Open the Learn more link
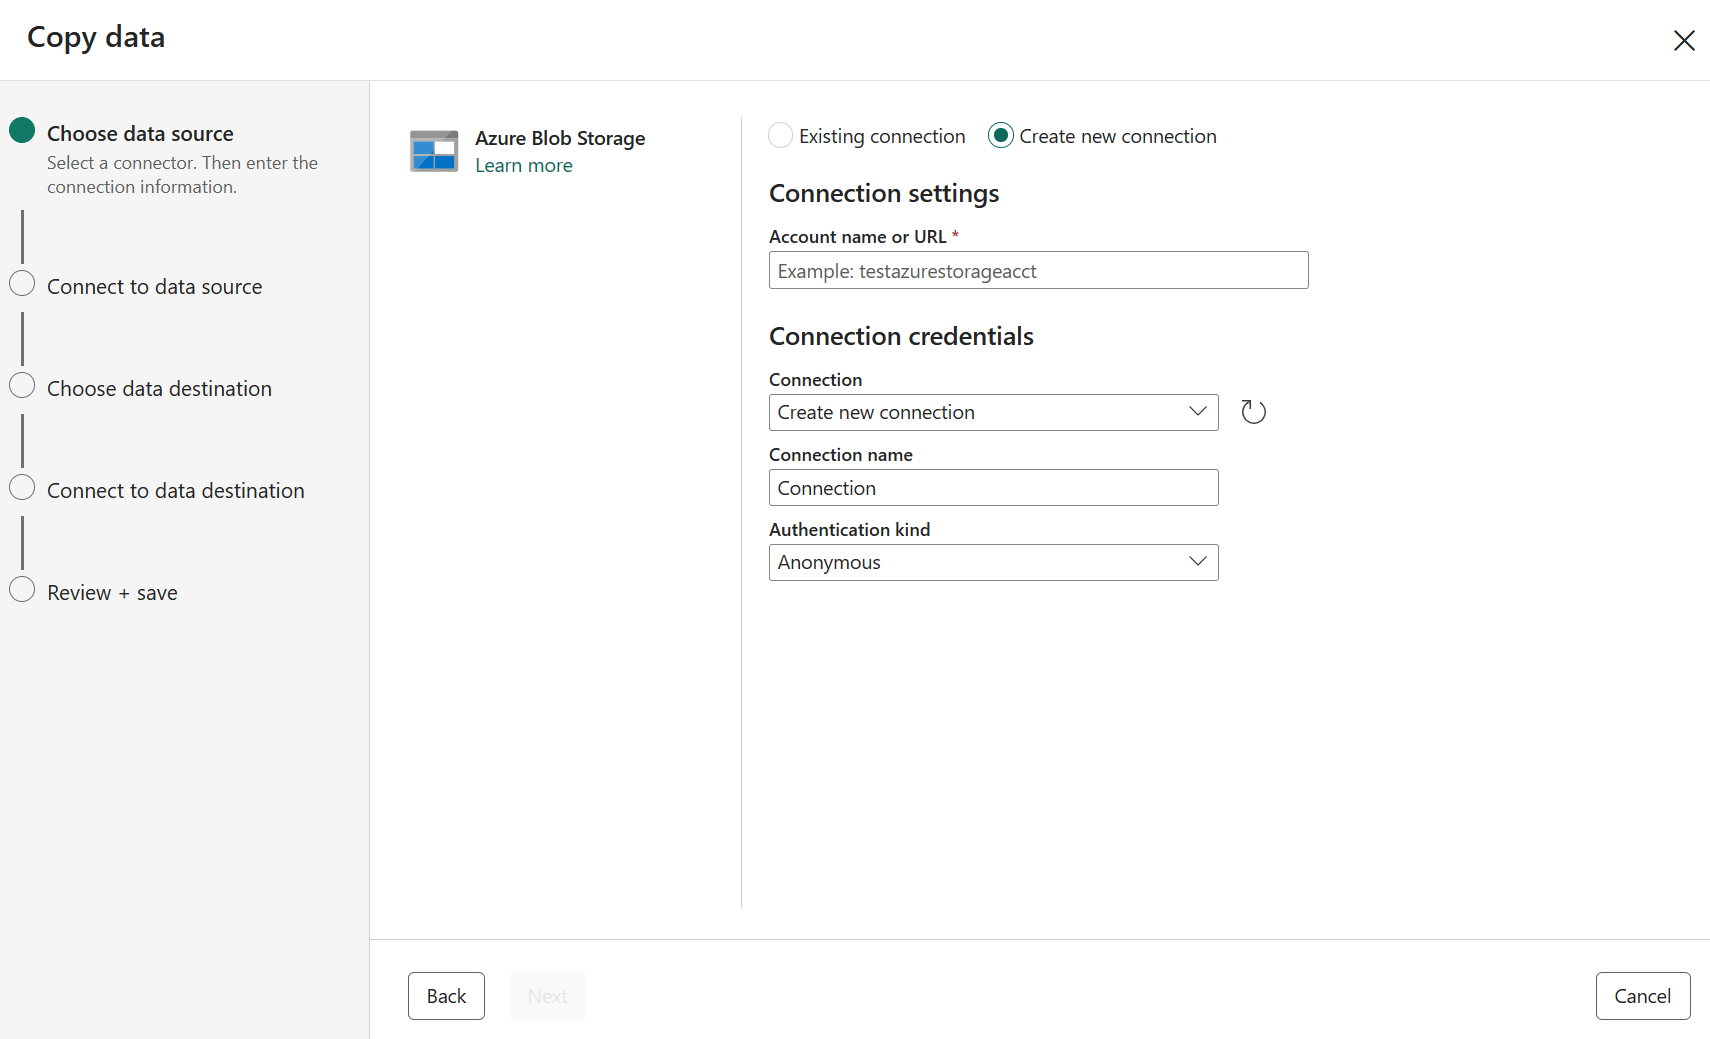Viewport: 1710px width, 1039px height. tap(524, 165)
